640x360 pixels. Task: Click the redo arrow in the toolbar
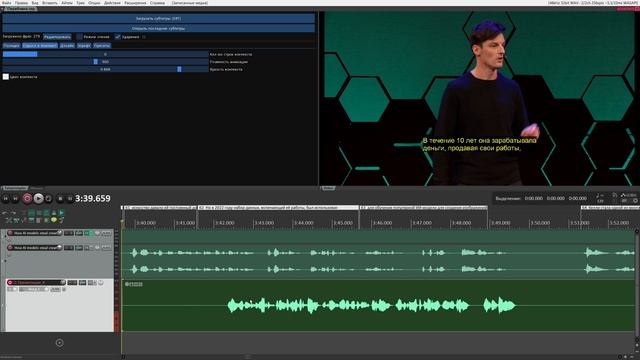pos(13,213)
